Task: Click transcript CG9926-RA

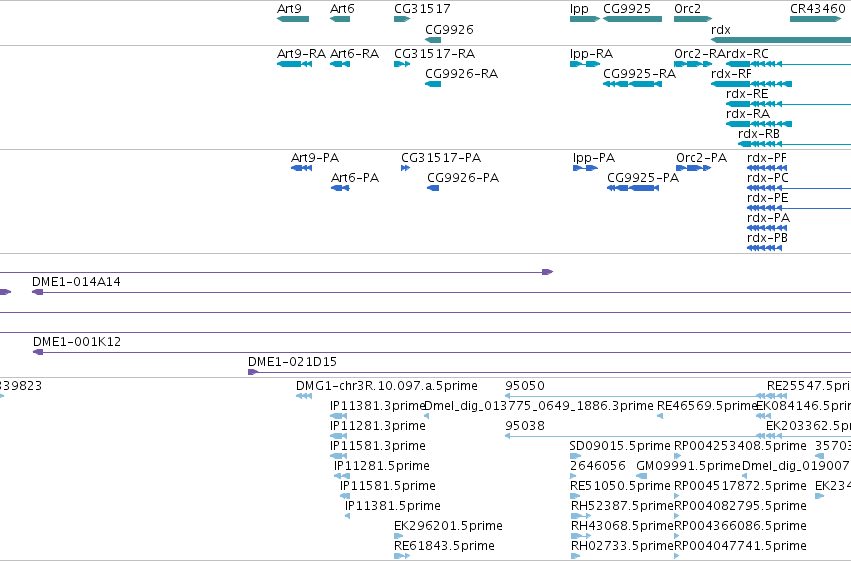Action: click(433, 84)
